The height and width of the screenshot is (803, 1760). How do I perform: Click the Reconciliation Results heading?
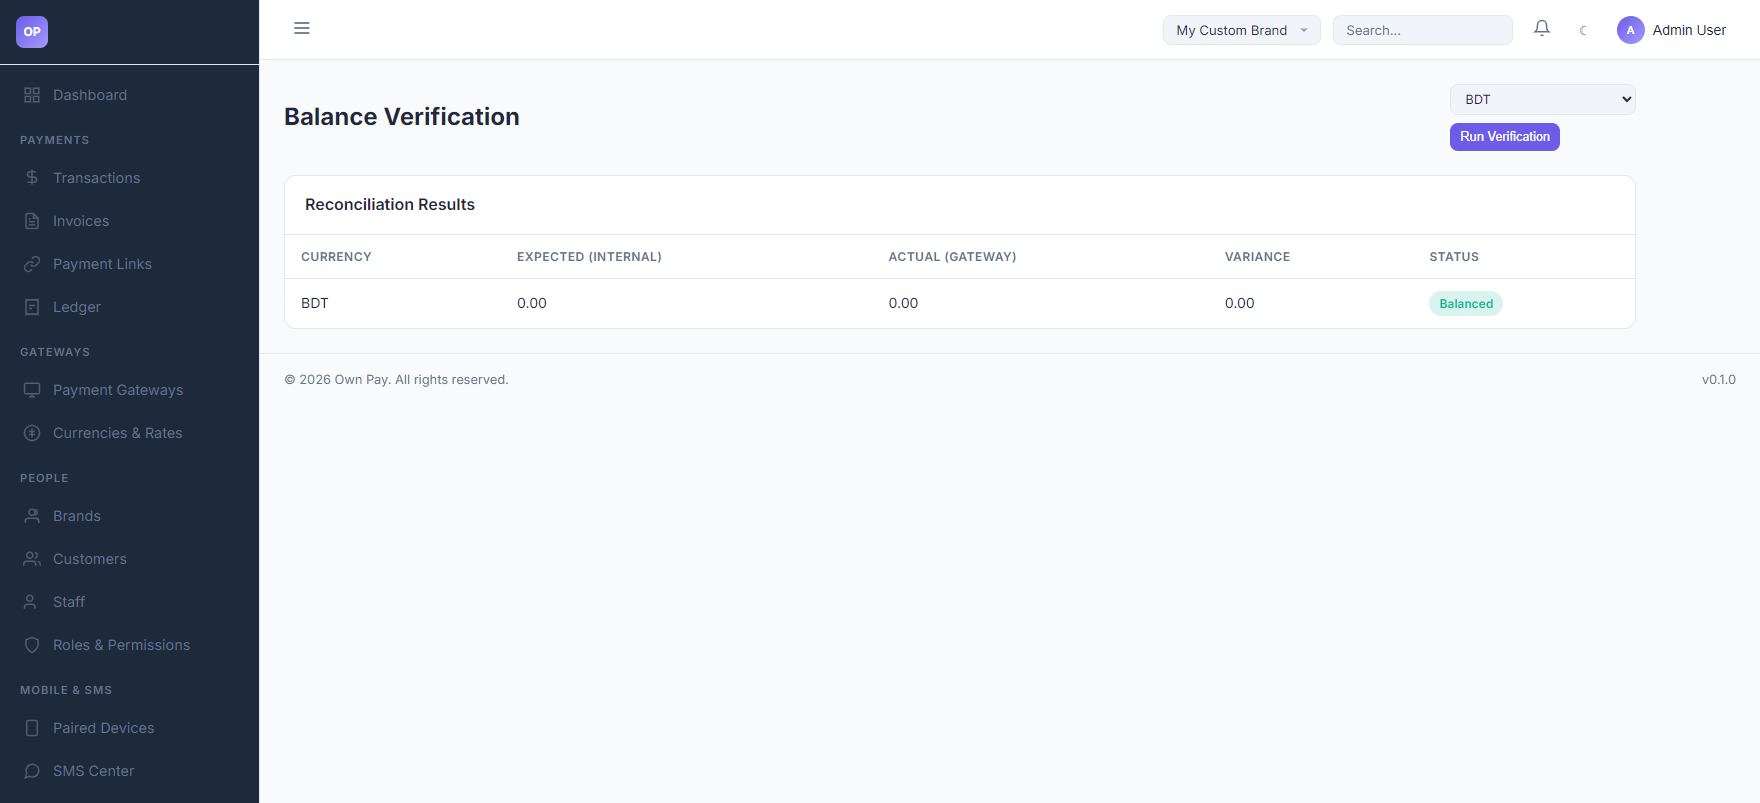[x=390, y=204]
